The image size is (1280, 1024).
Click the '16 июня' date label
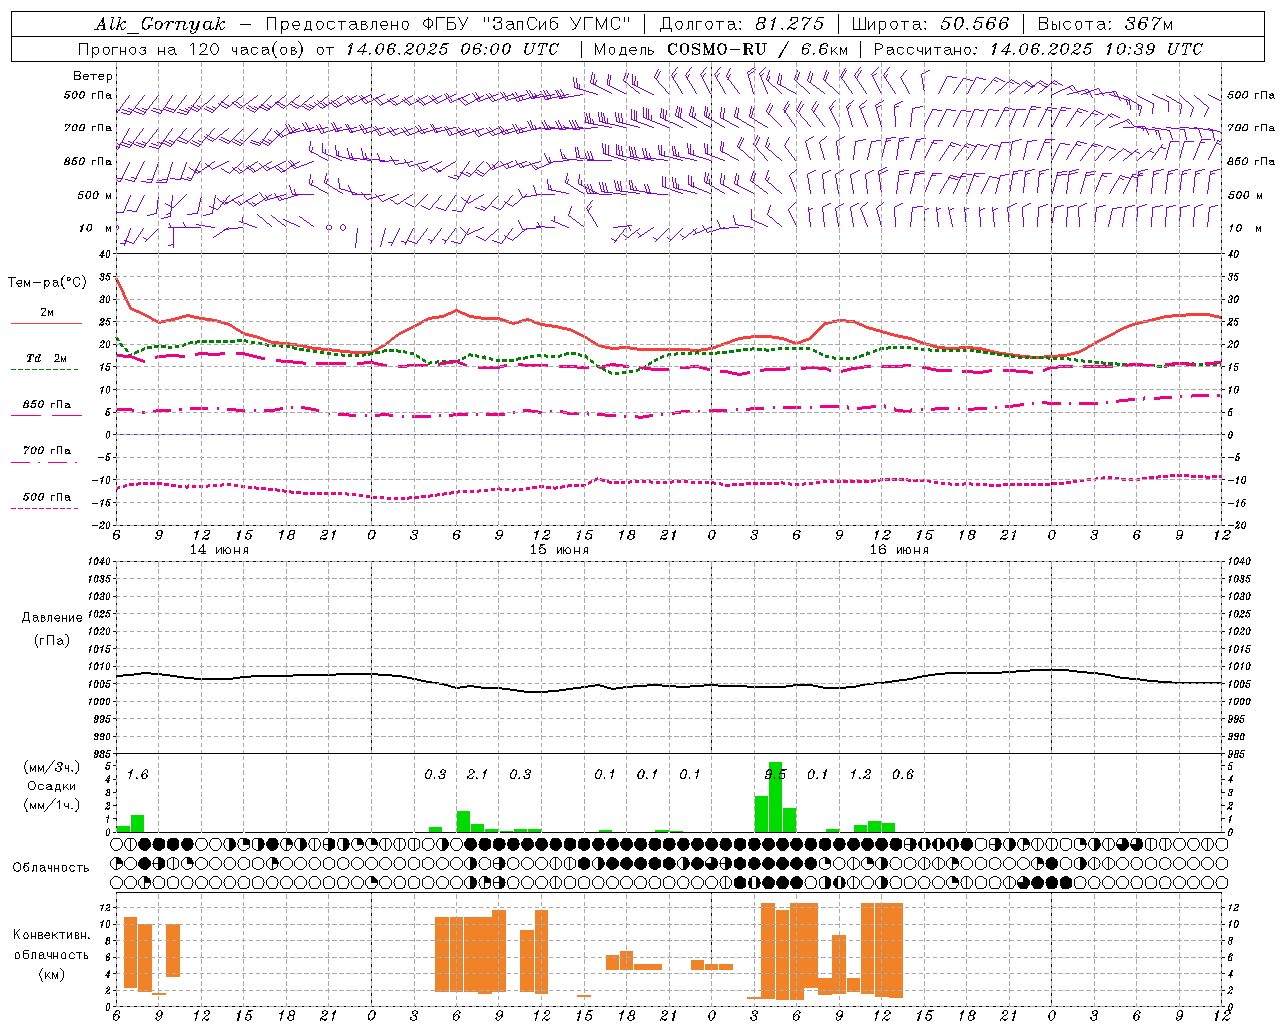(x=899, y=550)
